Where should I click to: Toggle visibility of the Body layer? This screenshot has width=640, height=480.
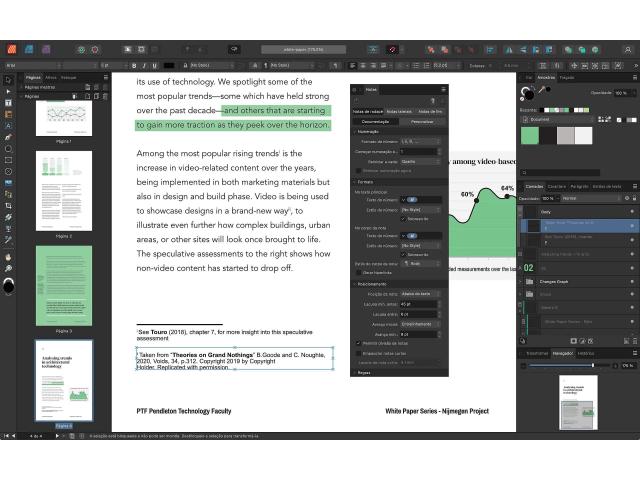pyautogui.click(x=630, y=212)
